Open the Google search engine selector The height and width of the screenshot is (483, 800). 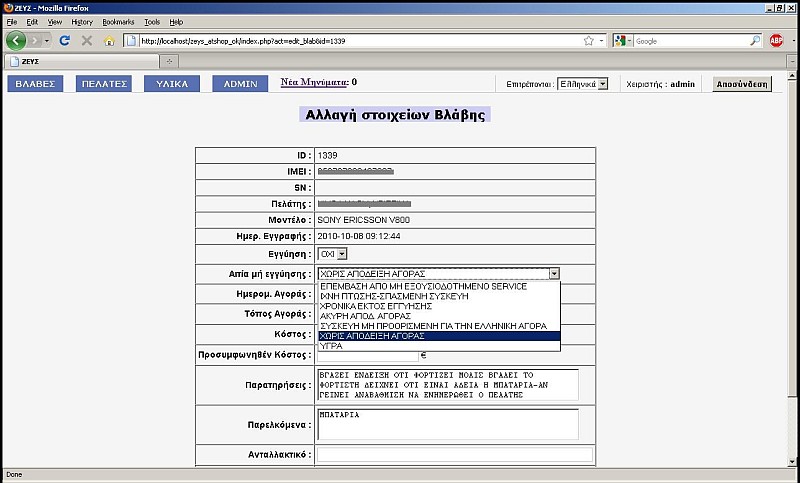point(623,41)
